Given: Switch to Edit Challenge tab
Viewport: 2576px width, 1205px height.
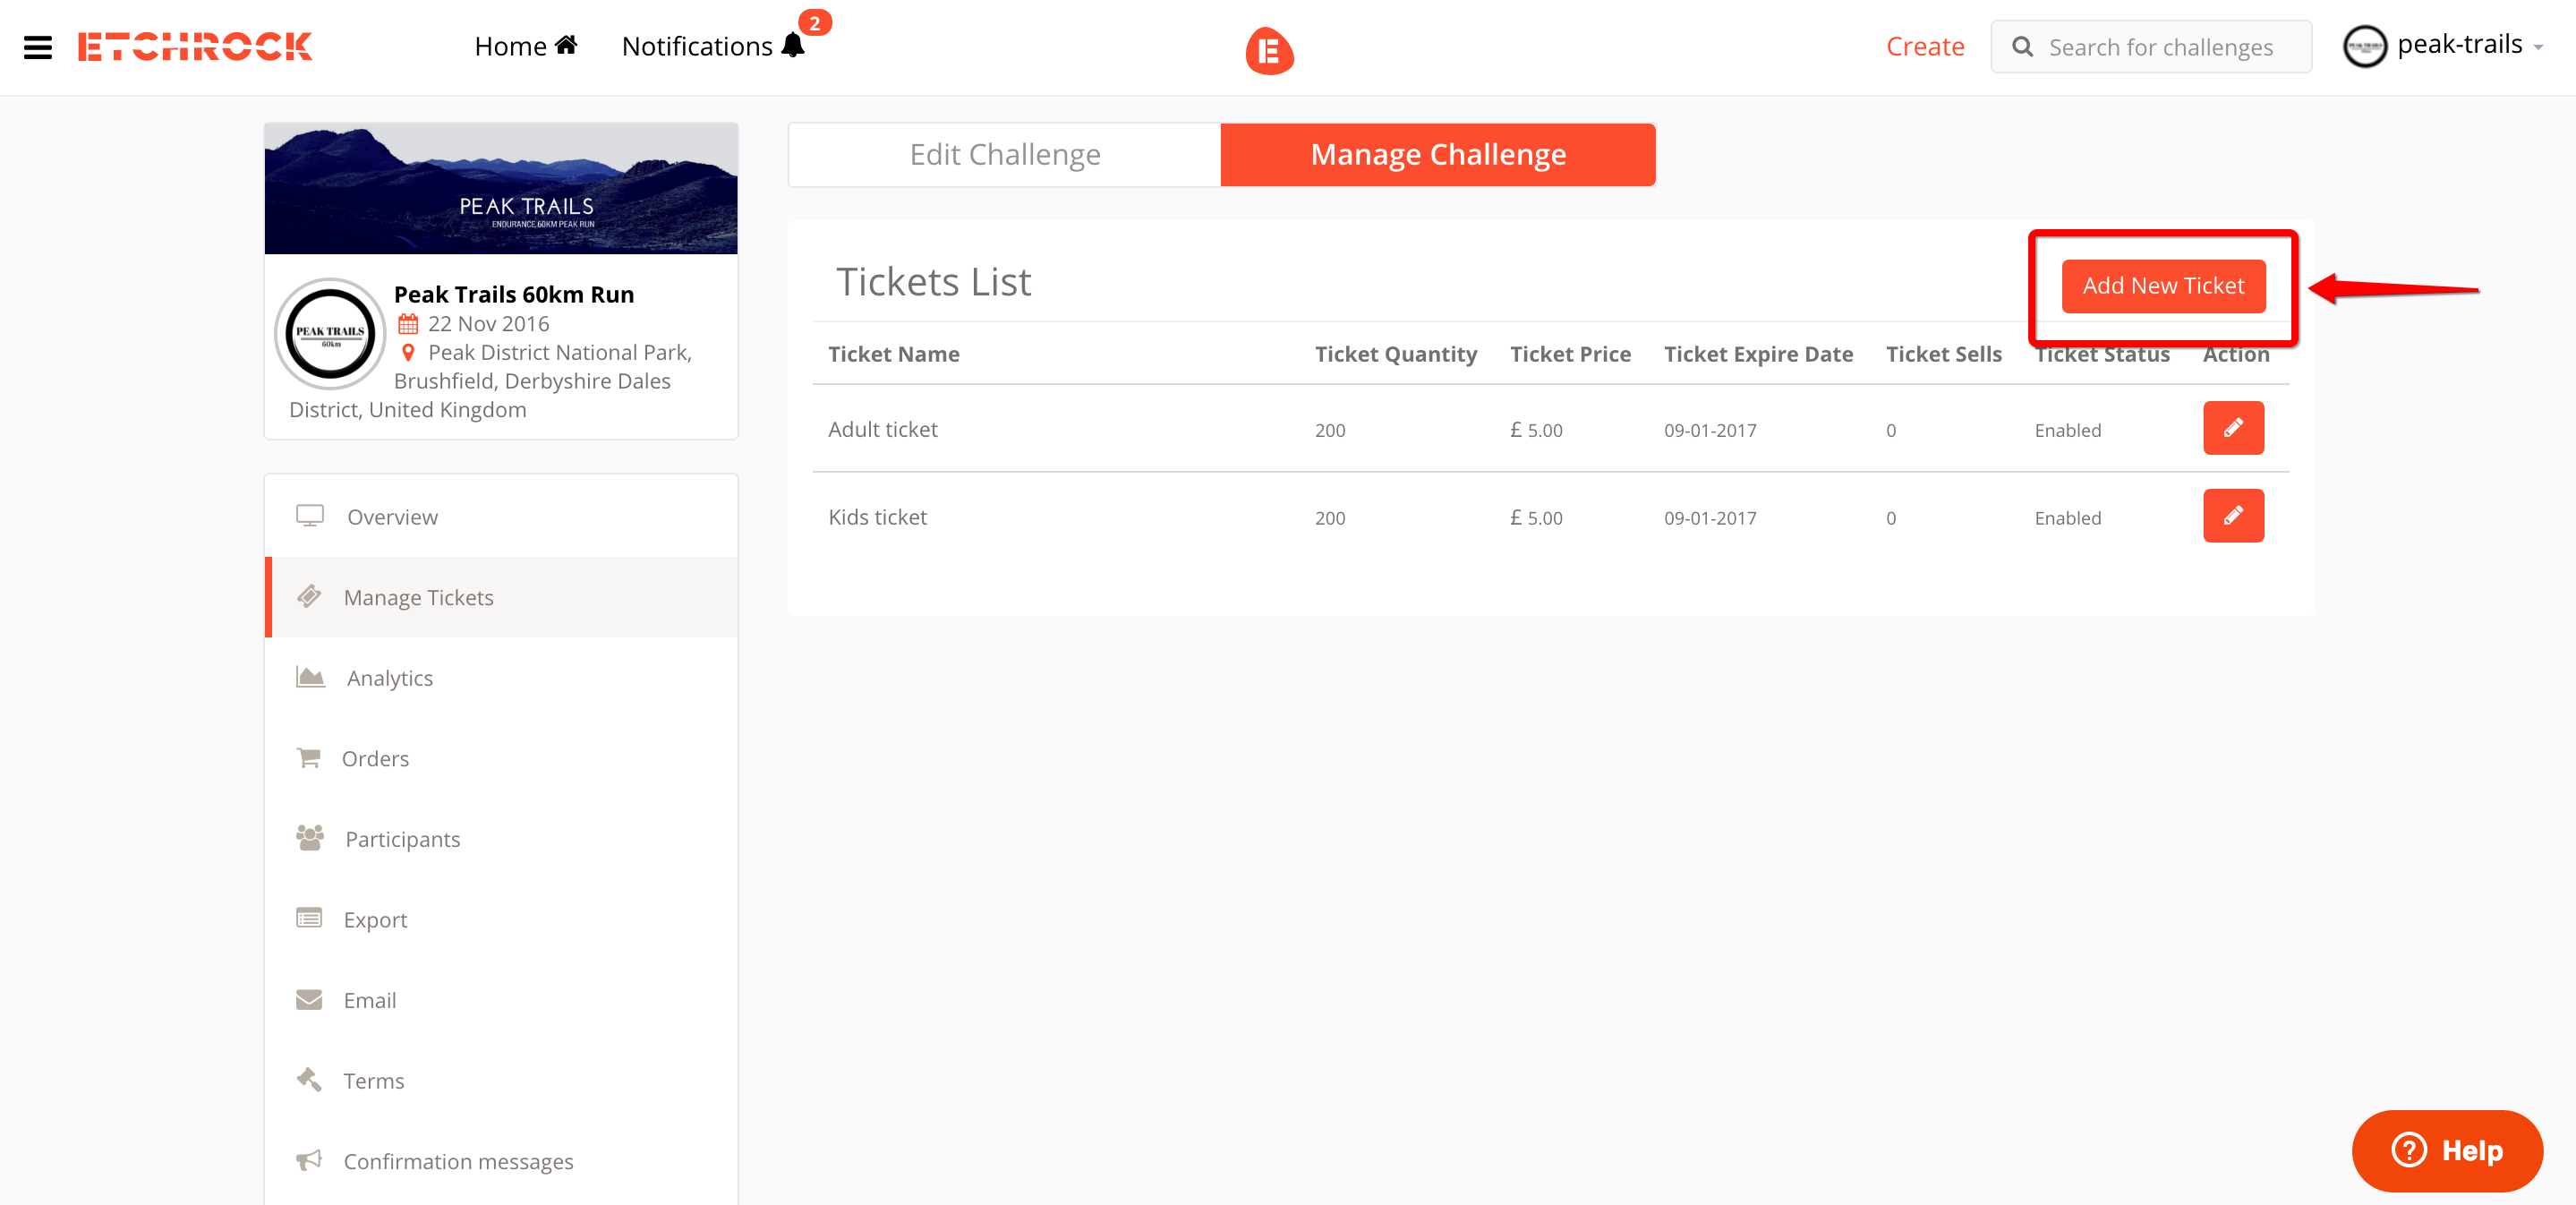Looking at the screenshot, I should [x=1004, y=155].
